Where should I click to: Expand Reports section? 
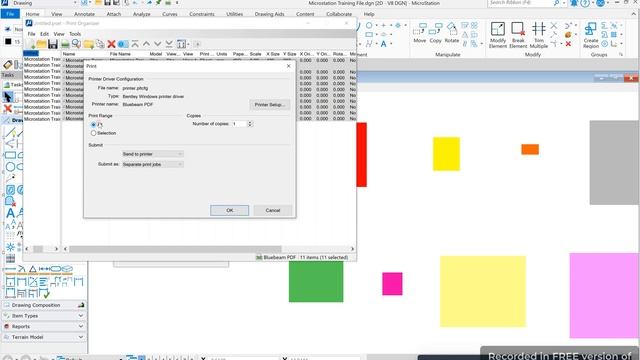(x=44, y=326)
